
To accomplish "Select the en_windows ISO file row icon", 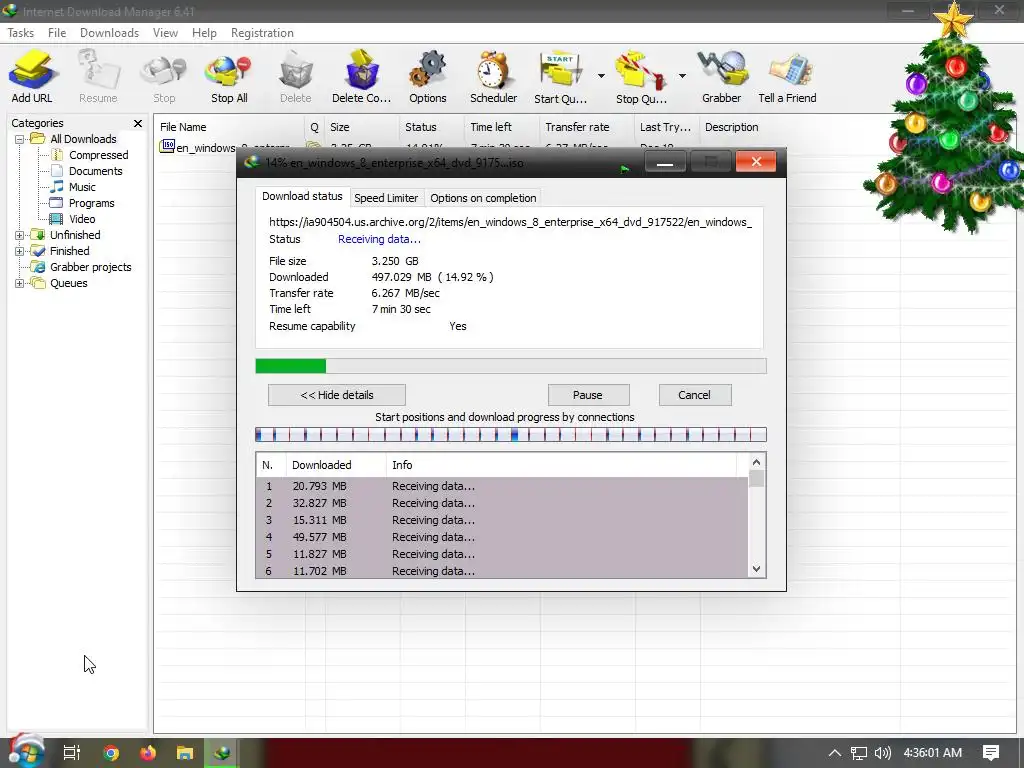I will coord(168,146).
